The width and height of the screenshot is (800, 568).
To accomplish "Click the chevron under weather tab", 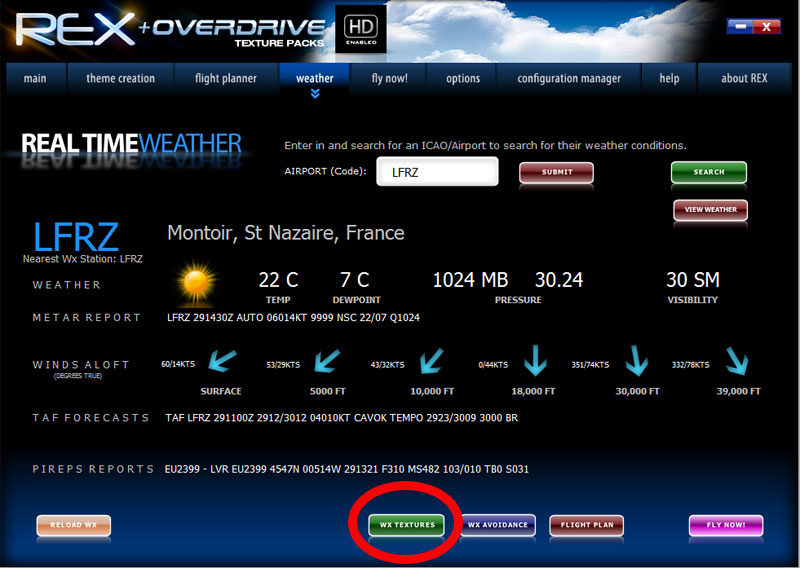I will tap(315, 93).
